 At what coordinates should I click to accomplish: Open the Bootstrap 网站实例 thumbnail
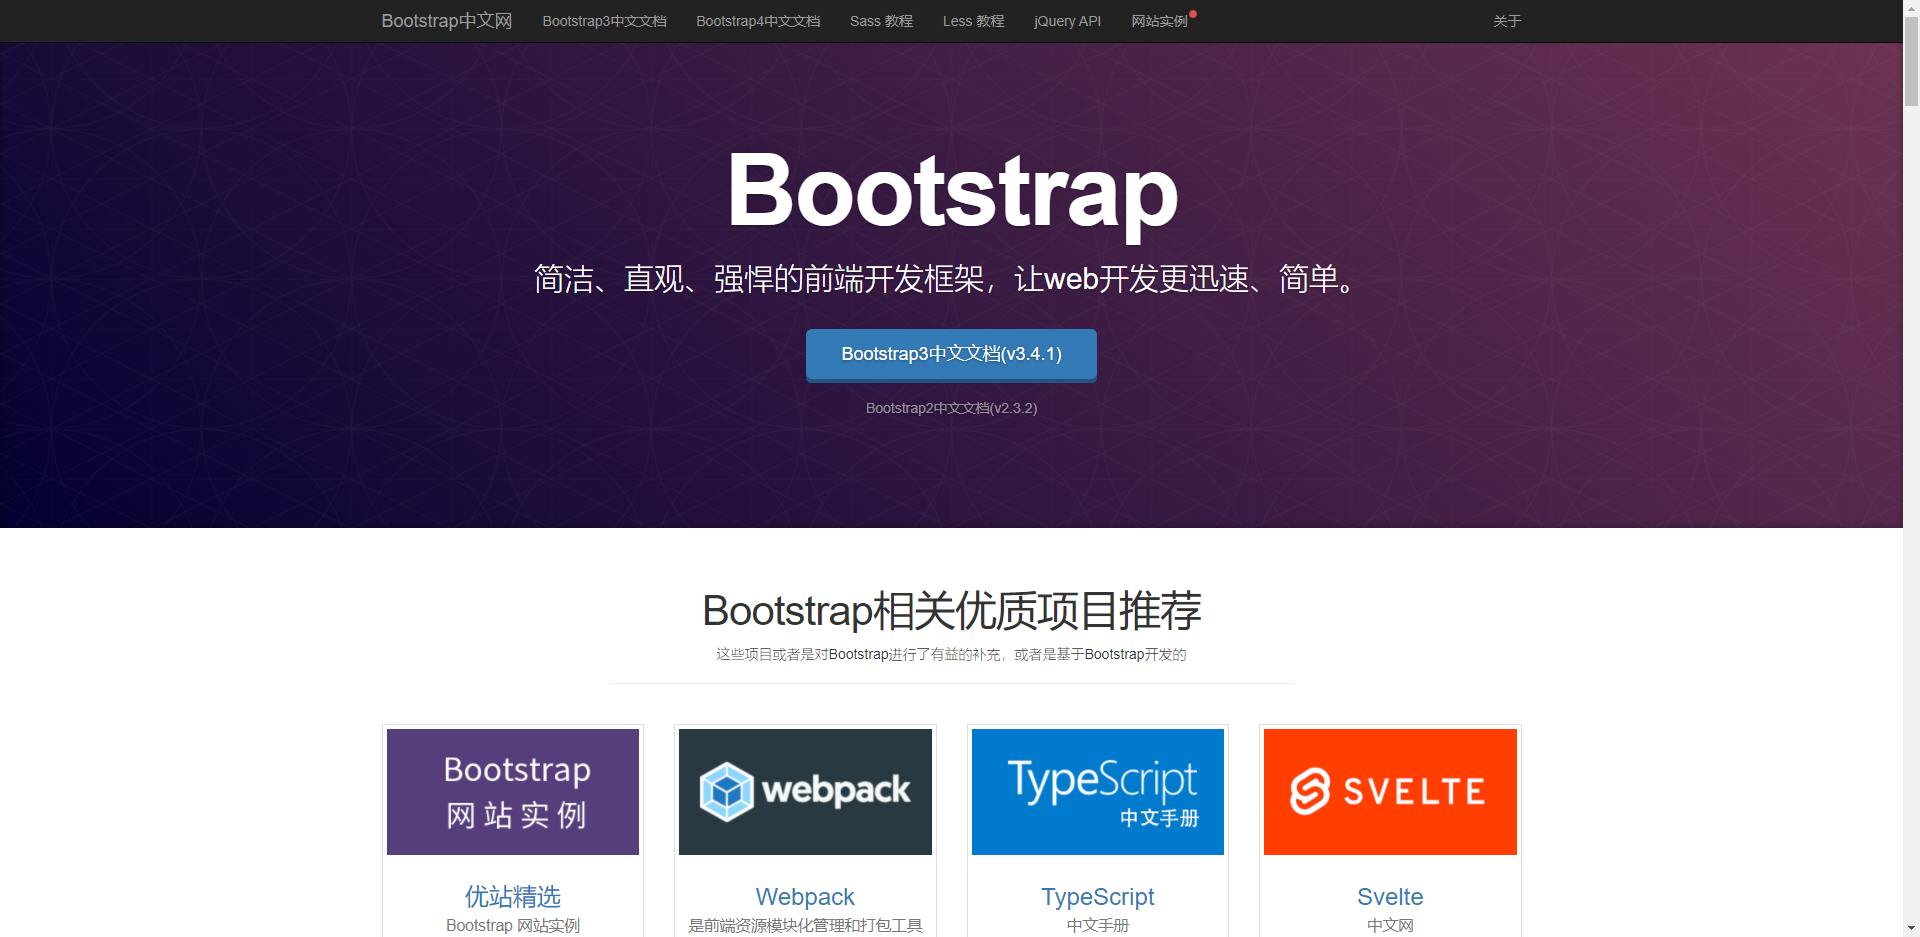pyautogui.click(x=513, y=792)
